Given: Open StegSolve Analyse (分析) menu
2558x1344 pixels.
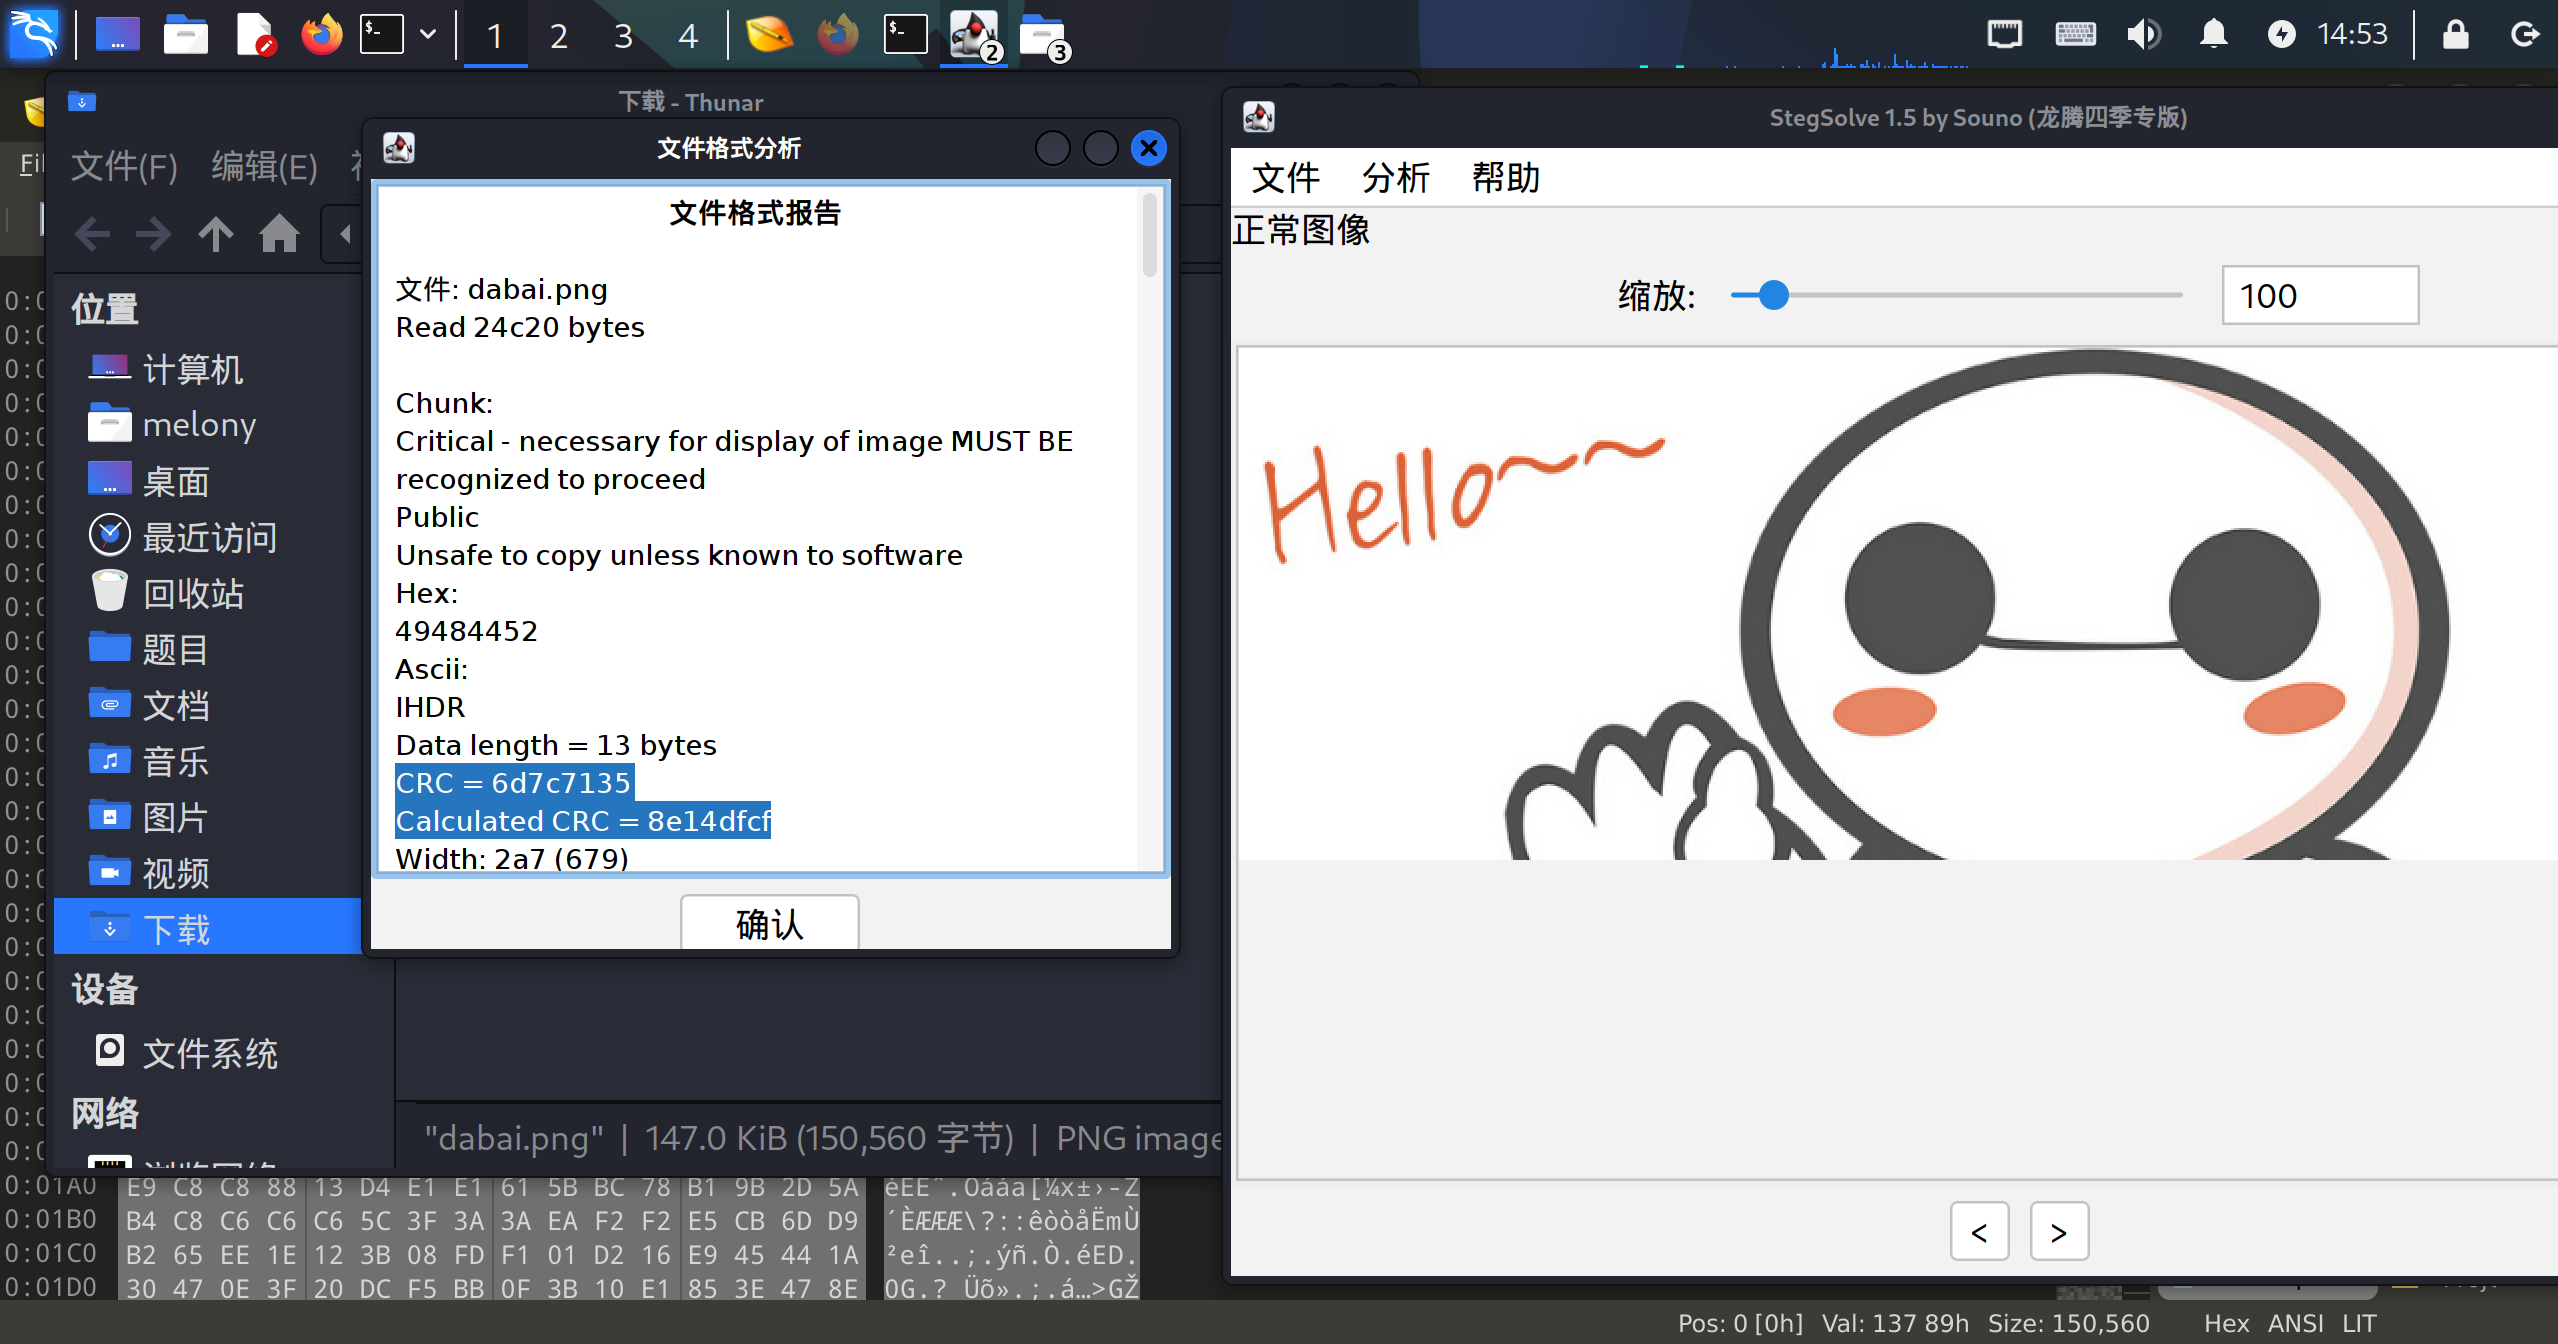Looking at the screenshot, I should coord(1395,178).
